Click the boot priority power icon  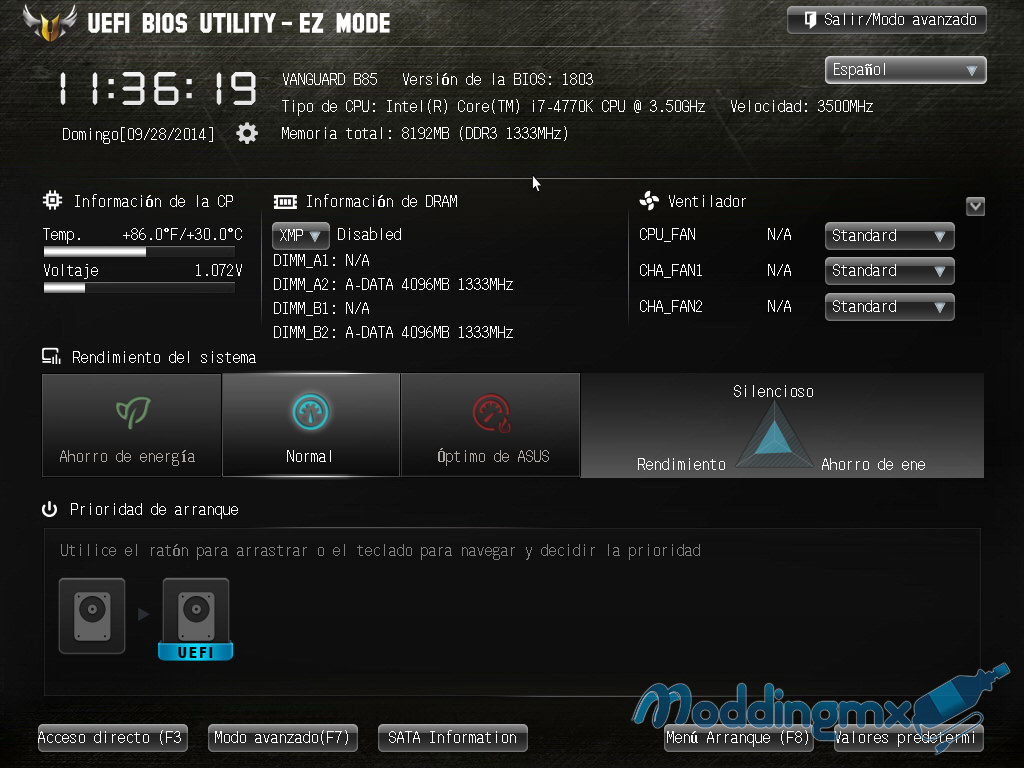(x=50, y=509)
